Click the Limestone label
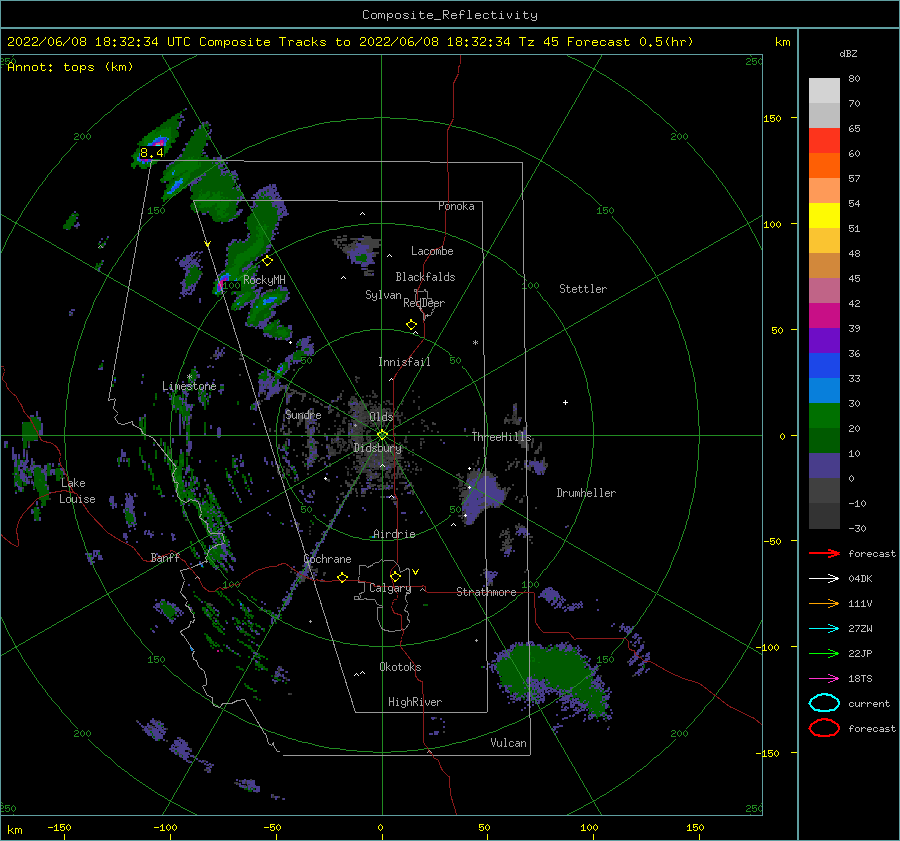 (189, 386)
